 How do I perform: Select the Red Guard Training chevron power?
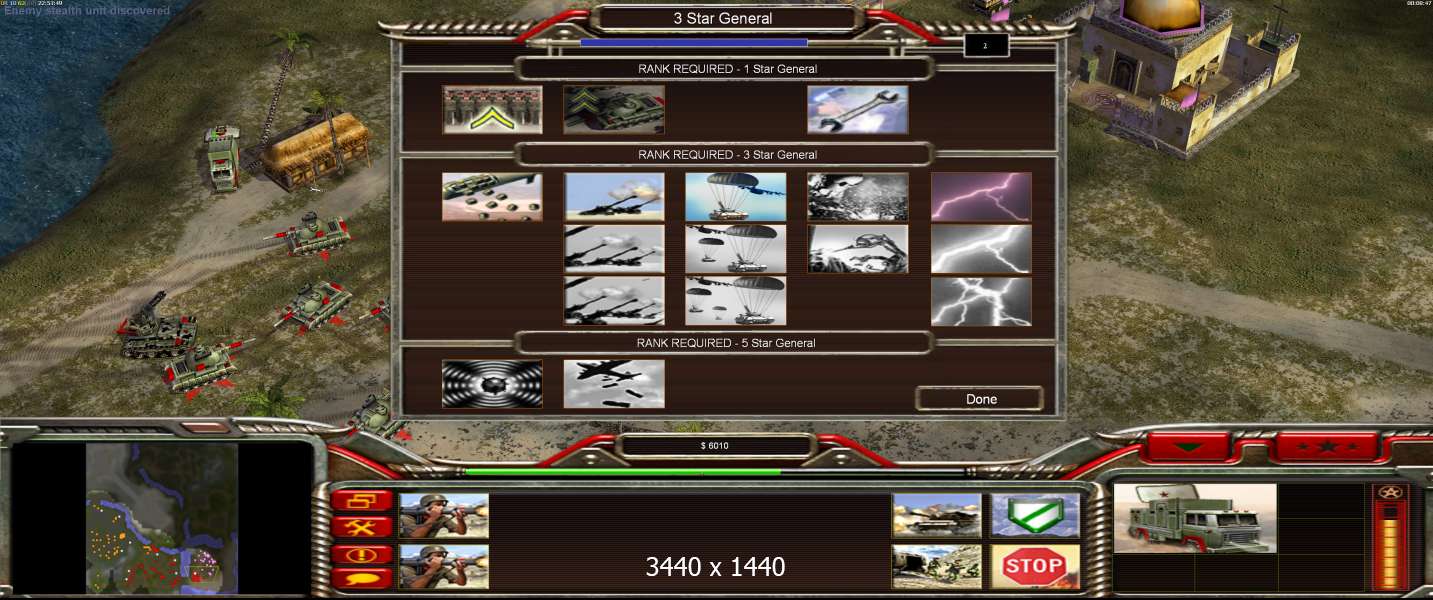pos(492,110)
